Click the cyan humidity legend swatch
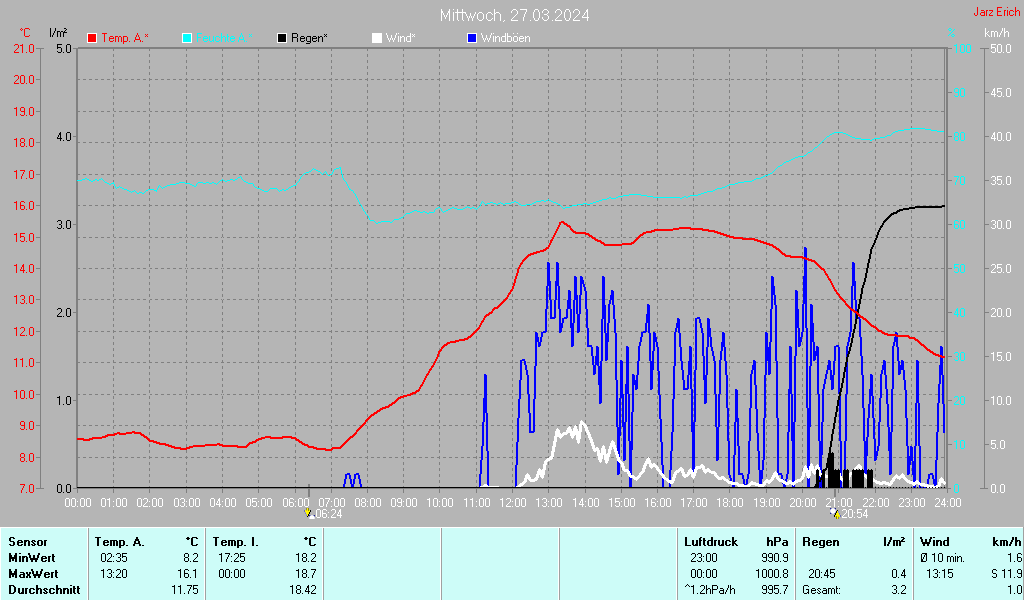1024x600 pixels. click(187, 38)
